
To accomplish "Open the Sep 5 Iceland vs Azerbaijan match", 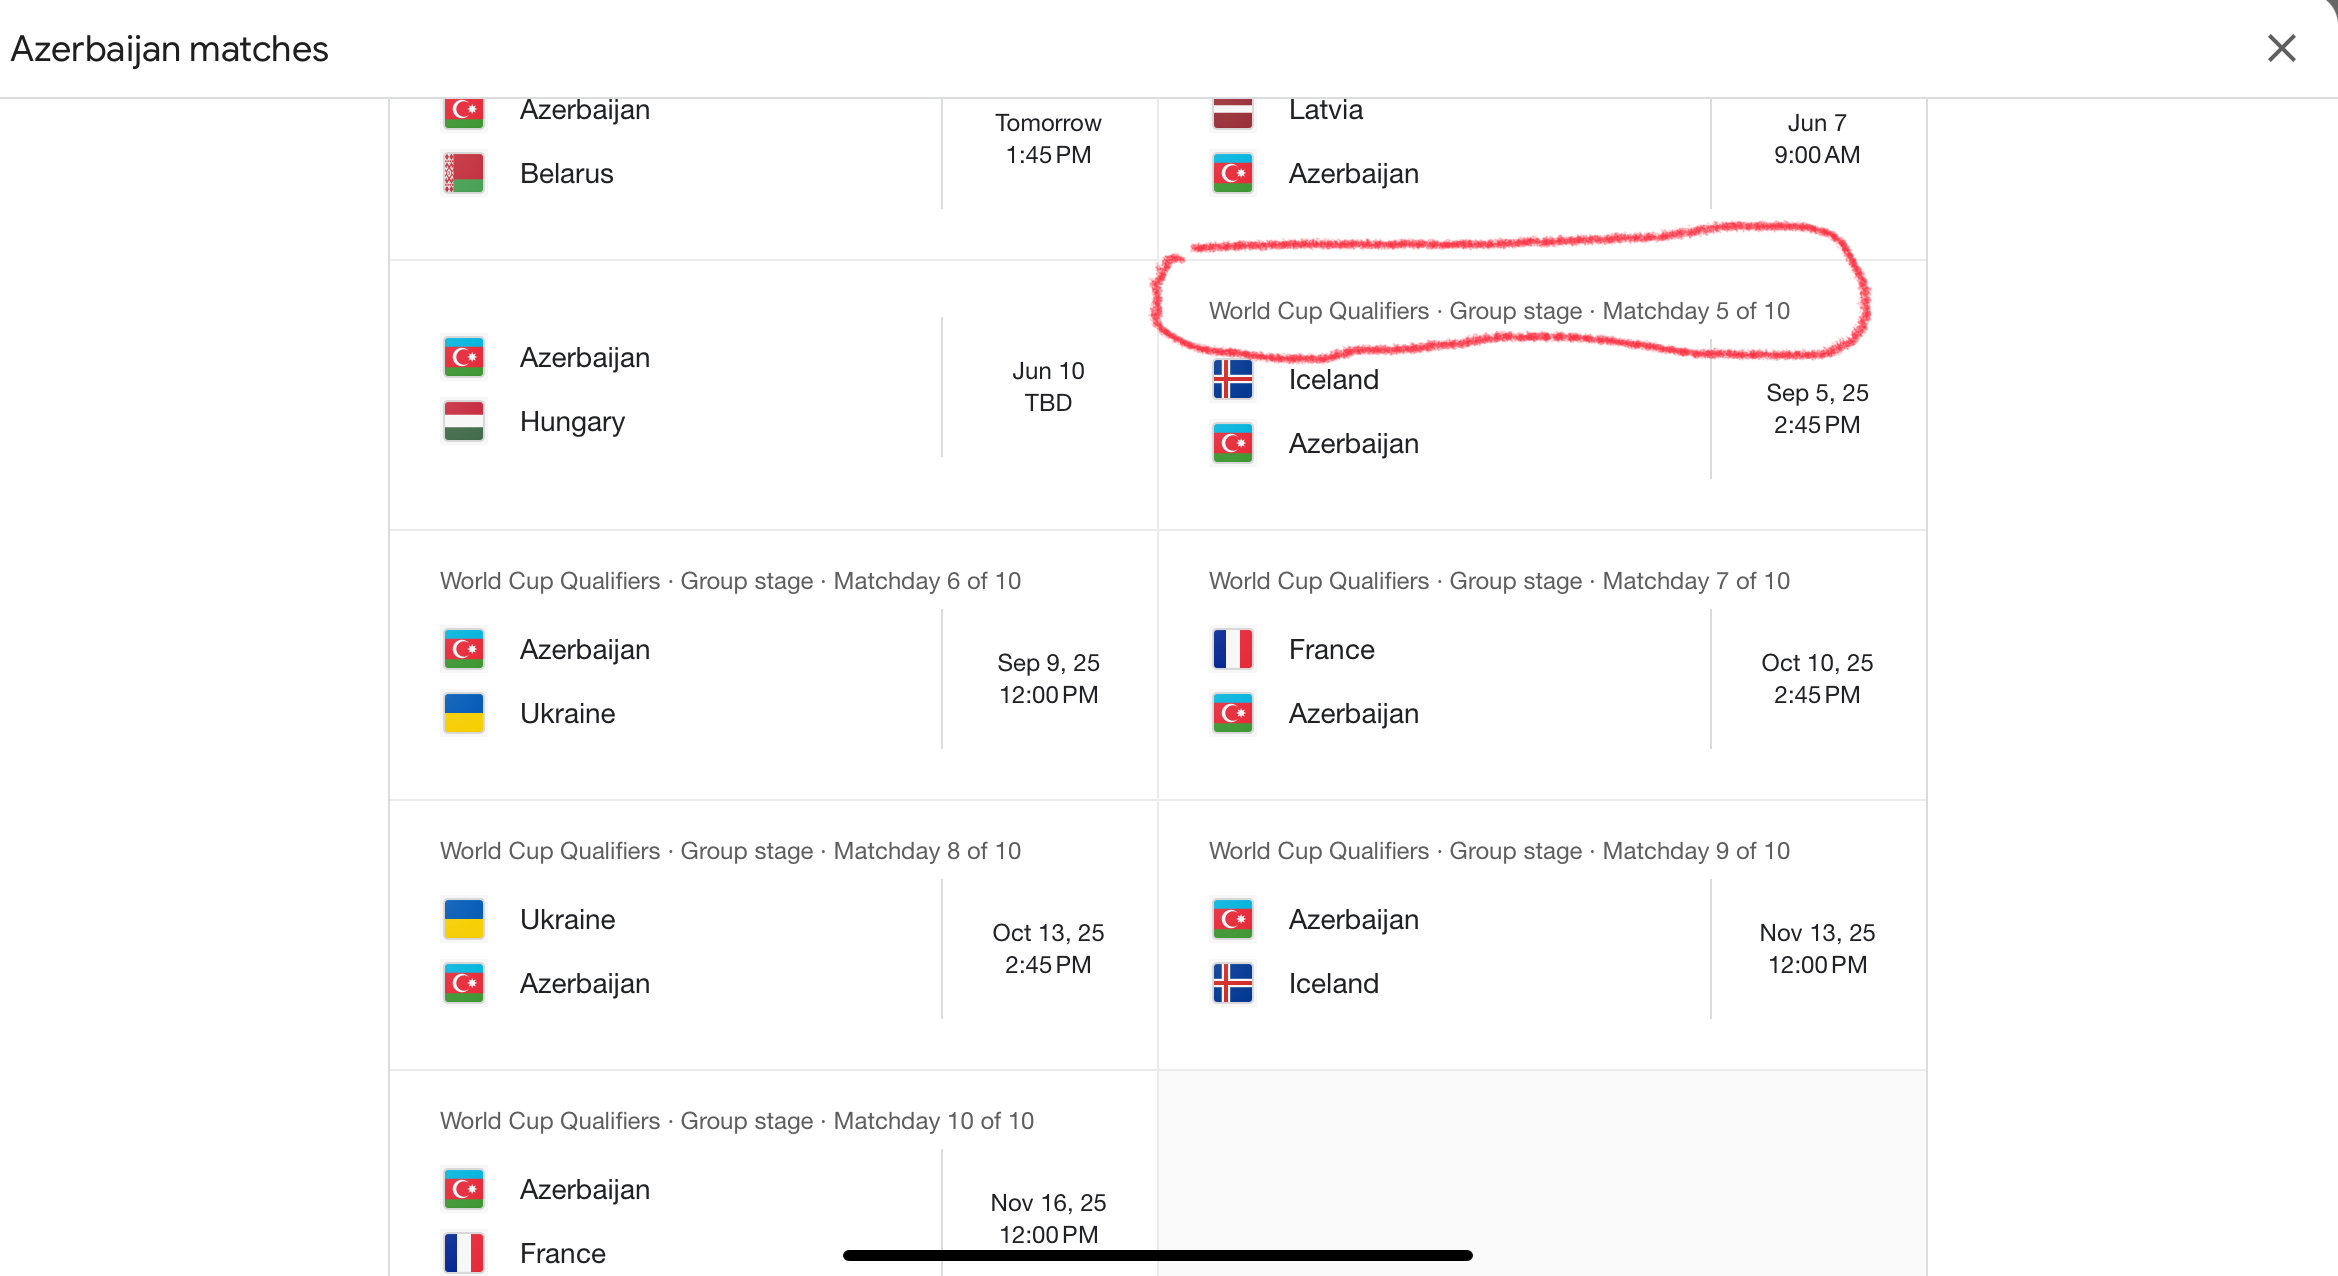I will pyautogui.click(x=1540, y=412).
